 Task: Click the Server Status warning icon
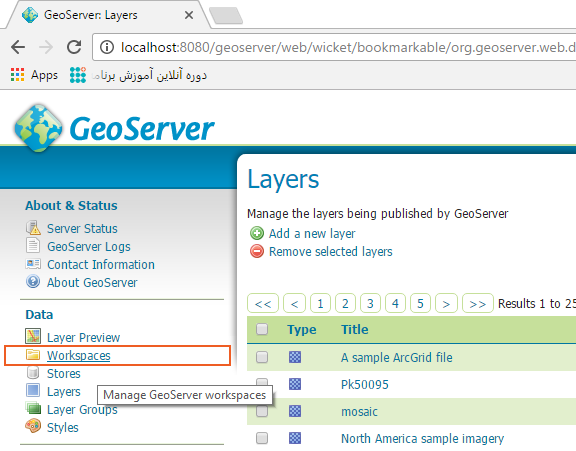tap(33, 228)
